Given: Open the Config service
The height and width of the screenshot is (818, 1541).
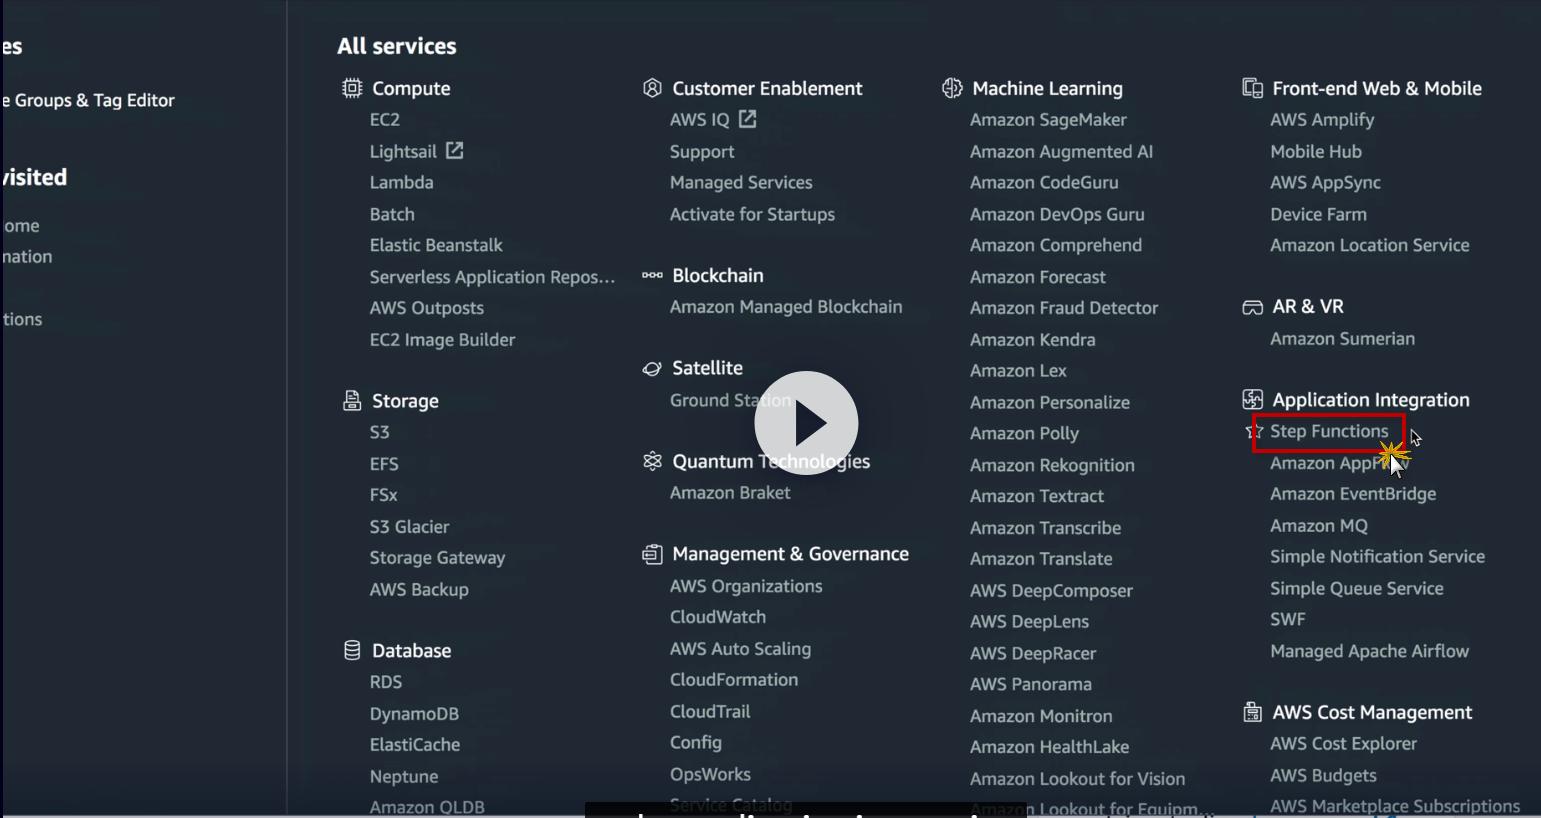Looking at the screenshot, I should [x=696, y=743].
